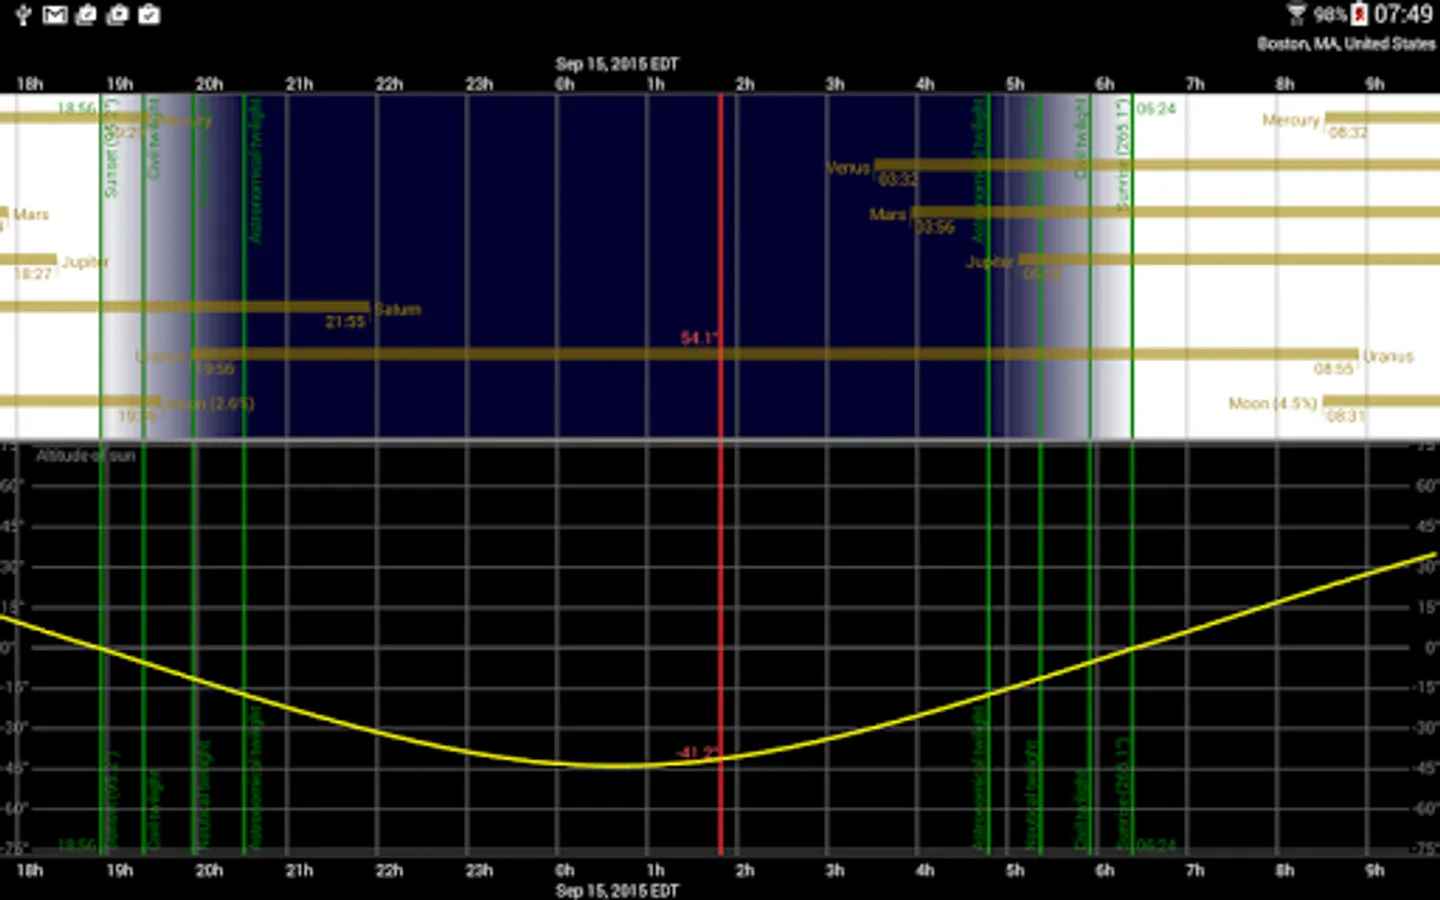
Task: Tap the Boston, MA, United States location label
Action: (x=1346, y=44)
